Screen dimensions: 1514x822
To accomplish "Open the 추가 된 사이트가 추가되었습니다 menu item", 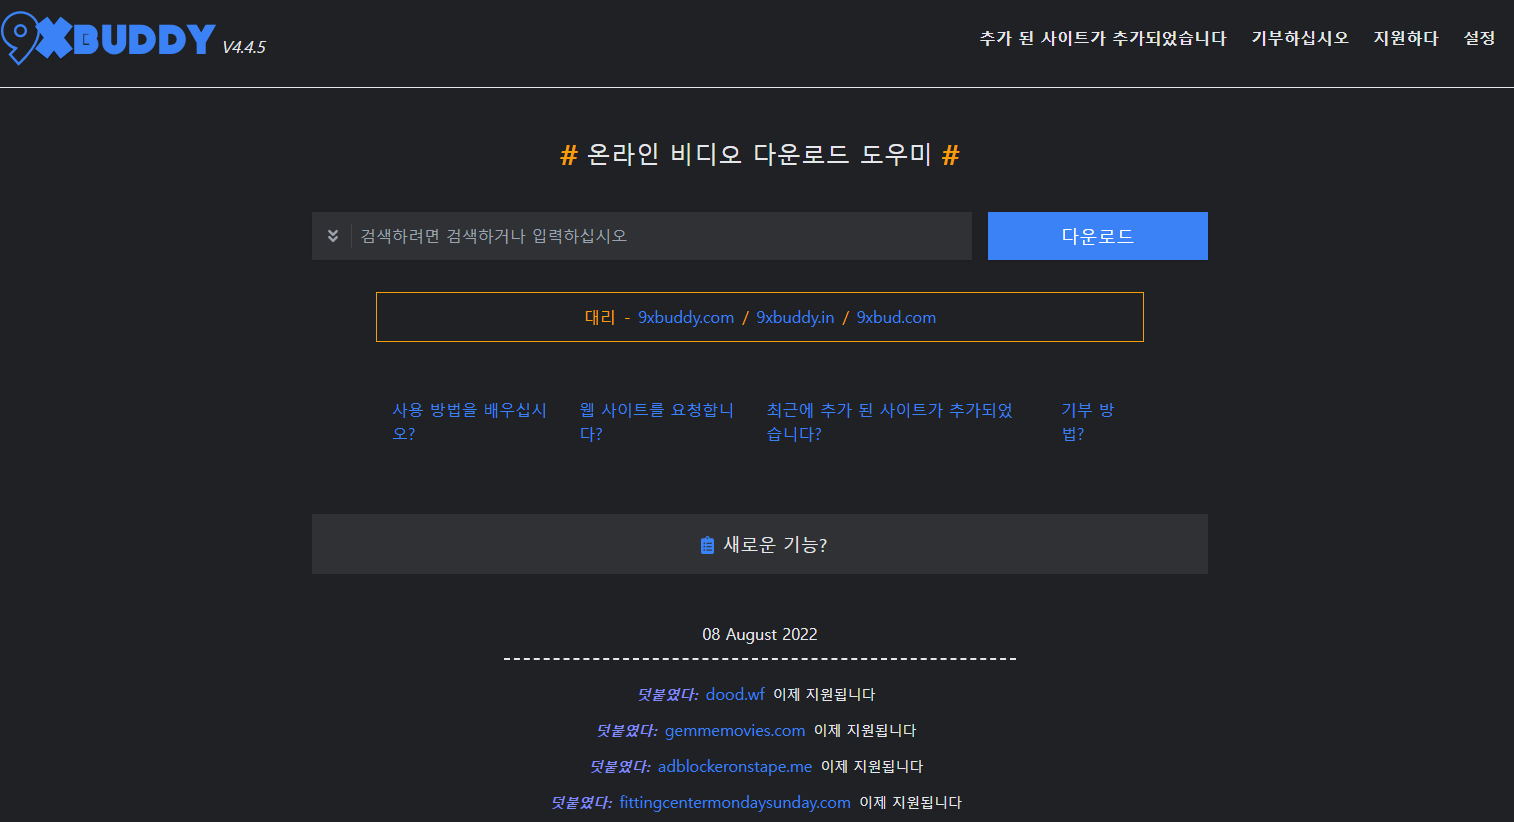I will [1103, 38].
